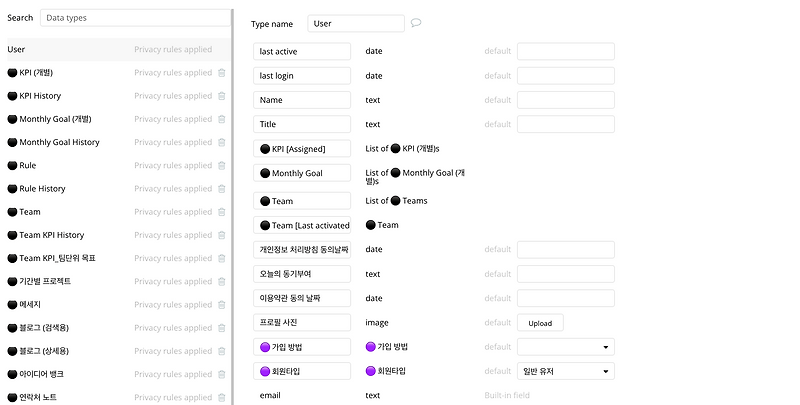The width and height of the screenshot is (800, 405).
Task: Set default value for 오늘의 동기부여
Action: (x=566, y=274)
